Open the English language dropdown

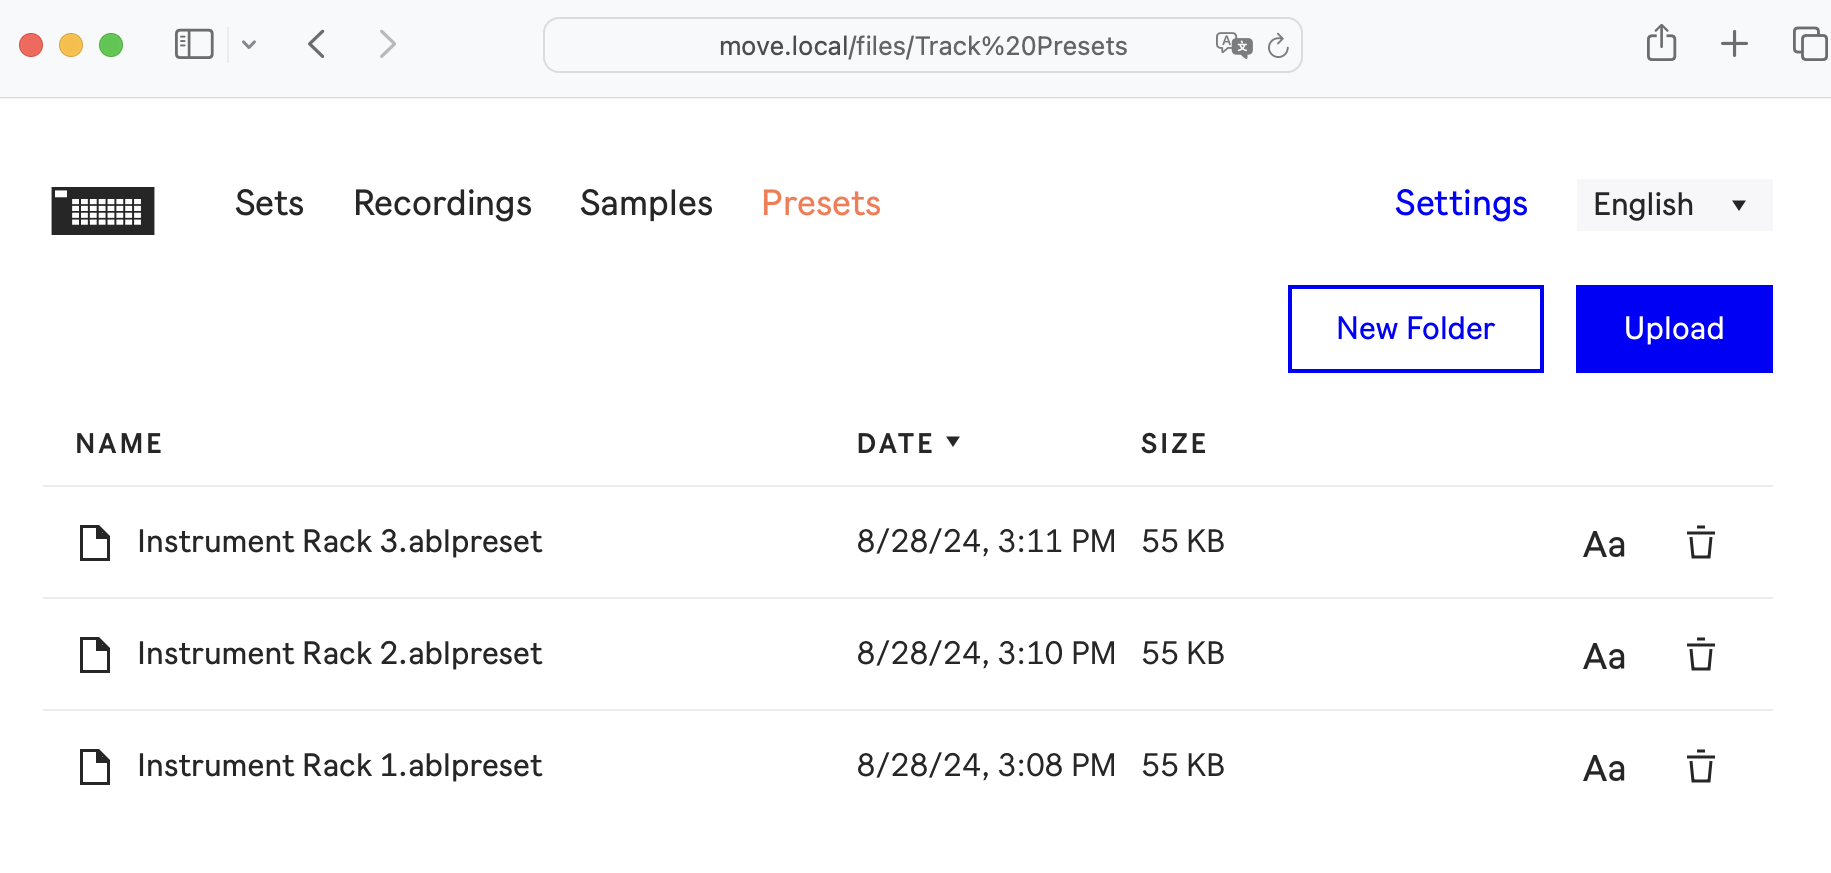coord(1673,205)
